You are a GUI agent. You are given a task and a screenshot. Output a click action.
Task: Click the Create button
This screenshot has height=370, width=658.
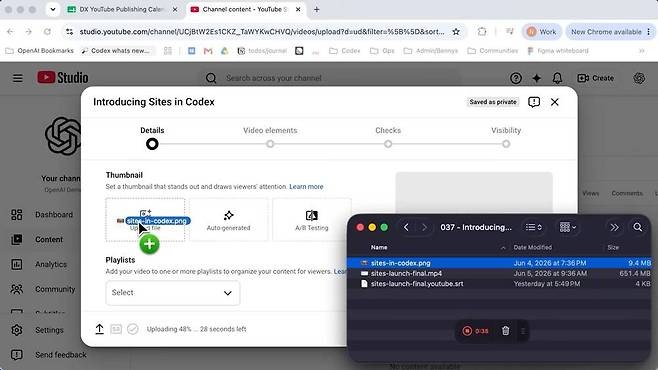pos(595,78)
